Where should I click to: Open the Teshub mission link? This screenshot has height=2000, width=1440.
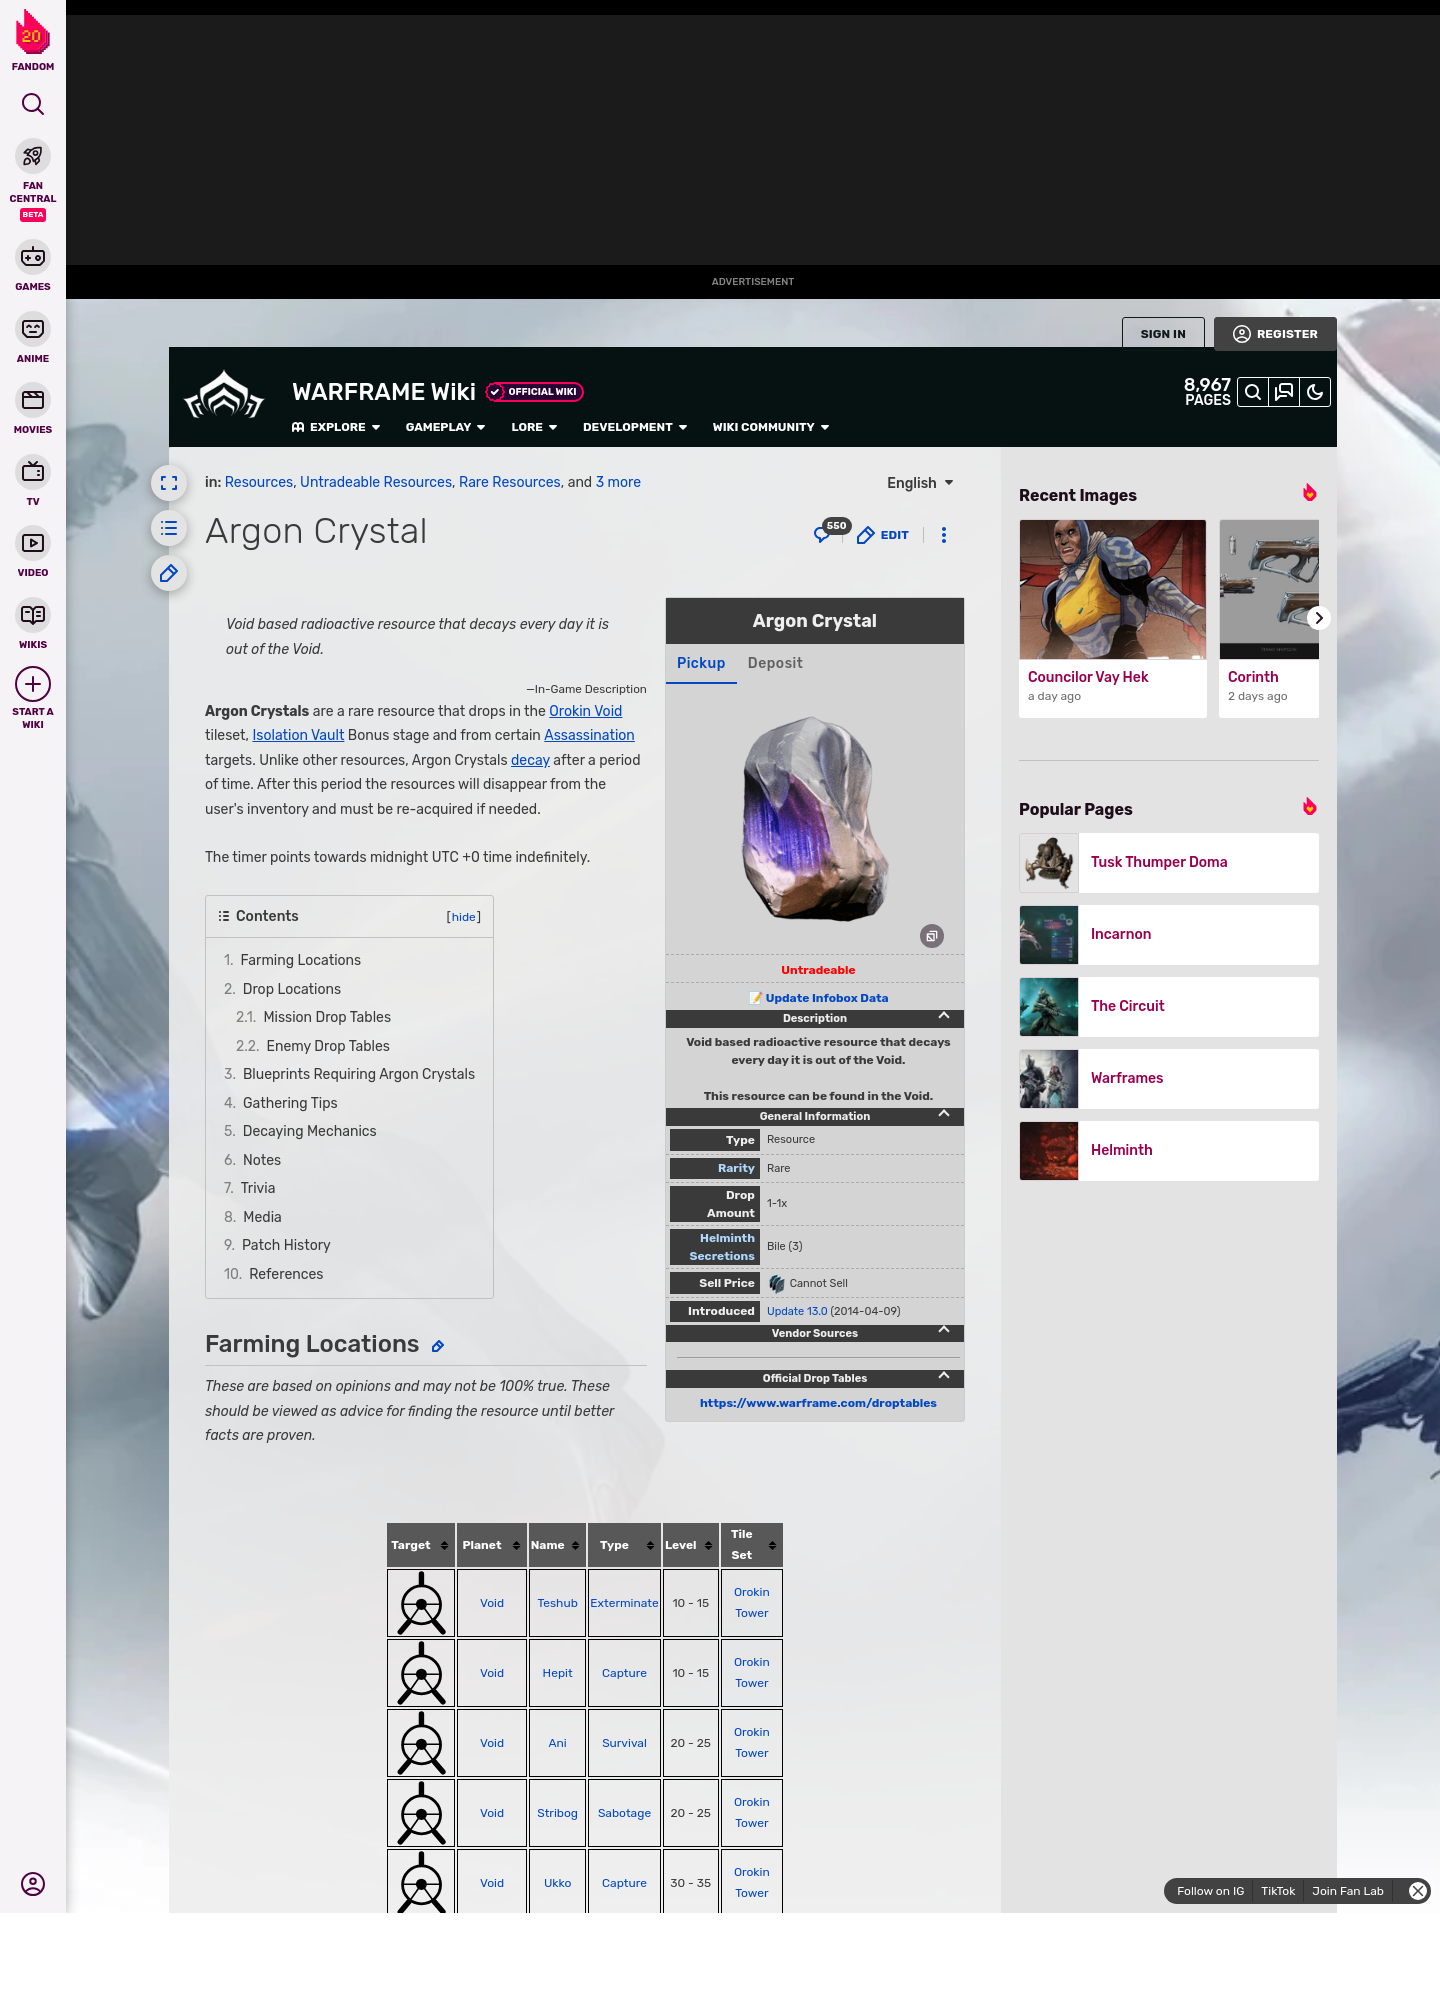557,1603
